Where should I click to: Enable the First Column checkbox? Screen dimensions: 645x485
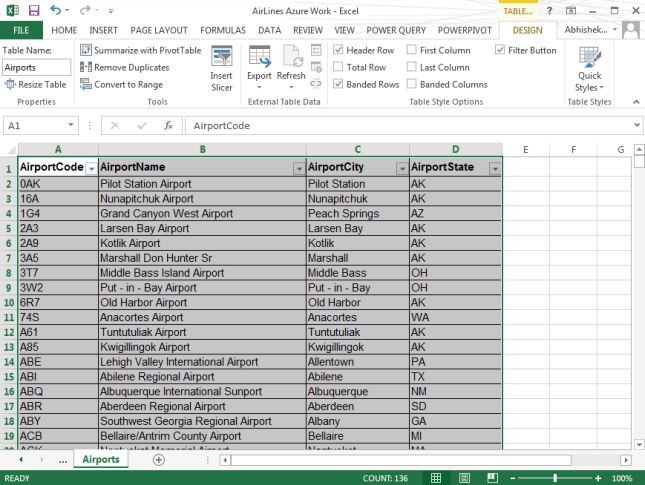coord(411,50)
